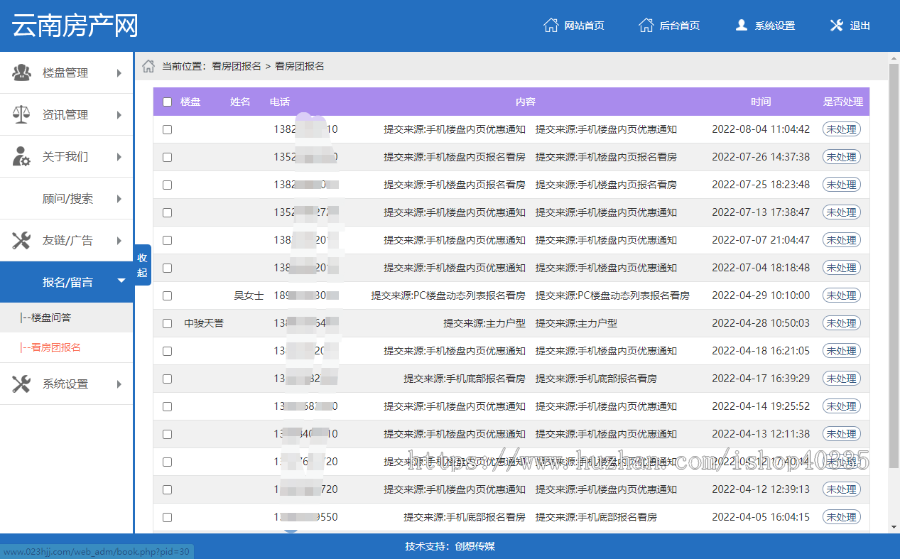The image size is (900, 559).
Task: Click the 时间 column header
Action: point(761,102)
